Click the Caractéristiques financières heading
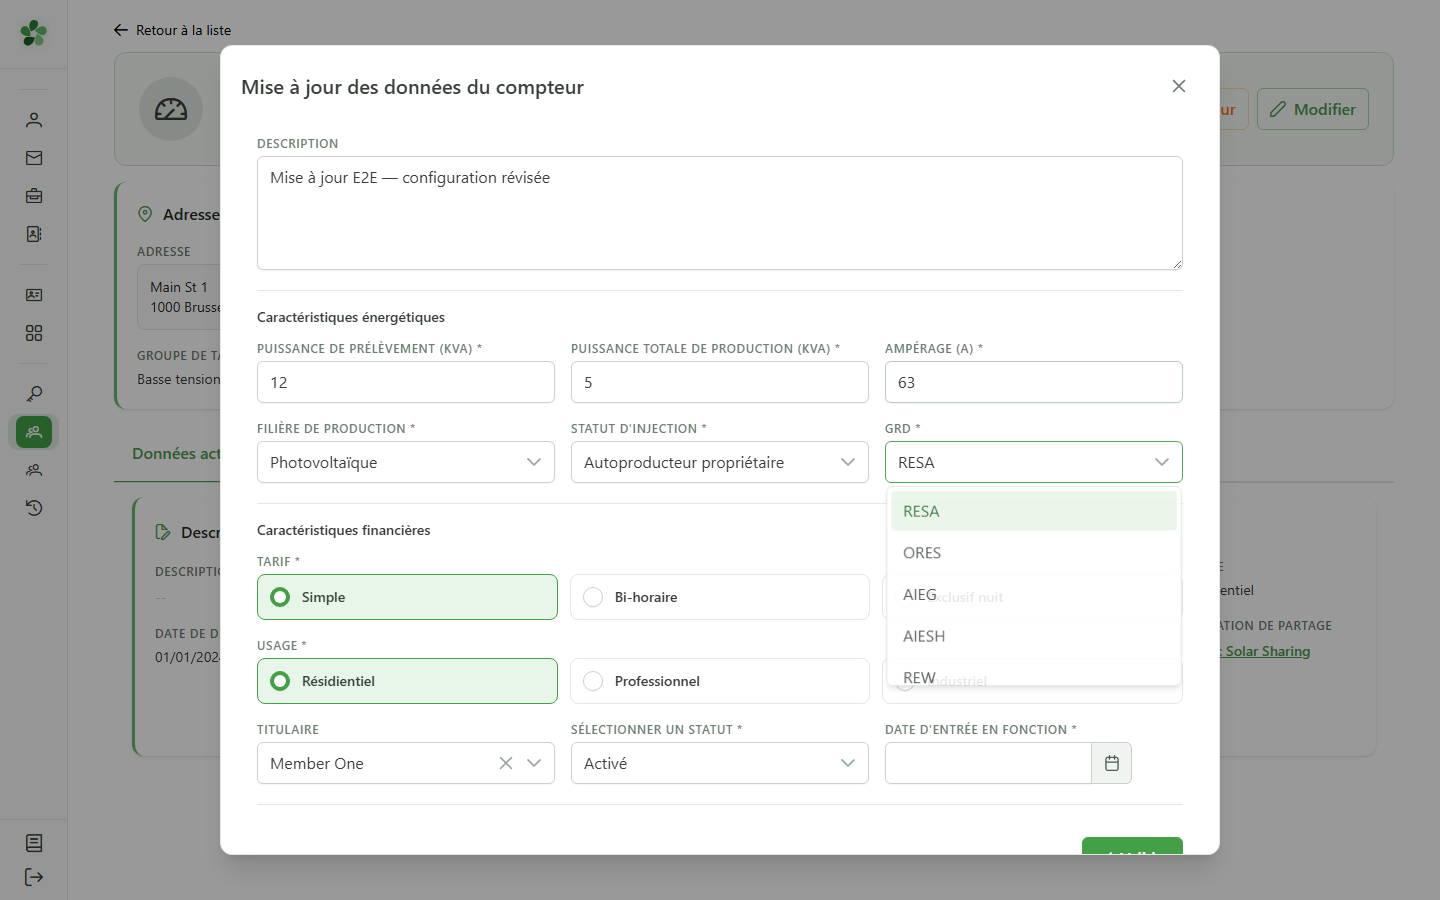Image resolution: width=1440 pixels, height=900 pixels. [x=344, y=530]
